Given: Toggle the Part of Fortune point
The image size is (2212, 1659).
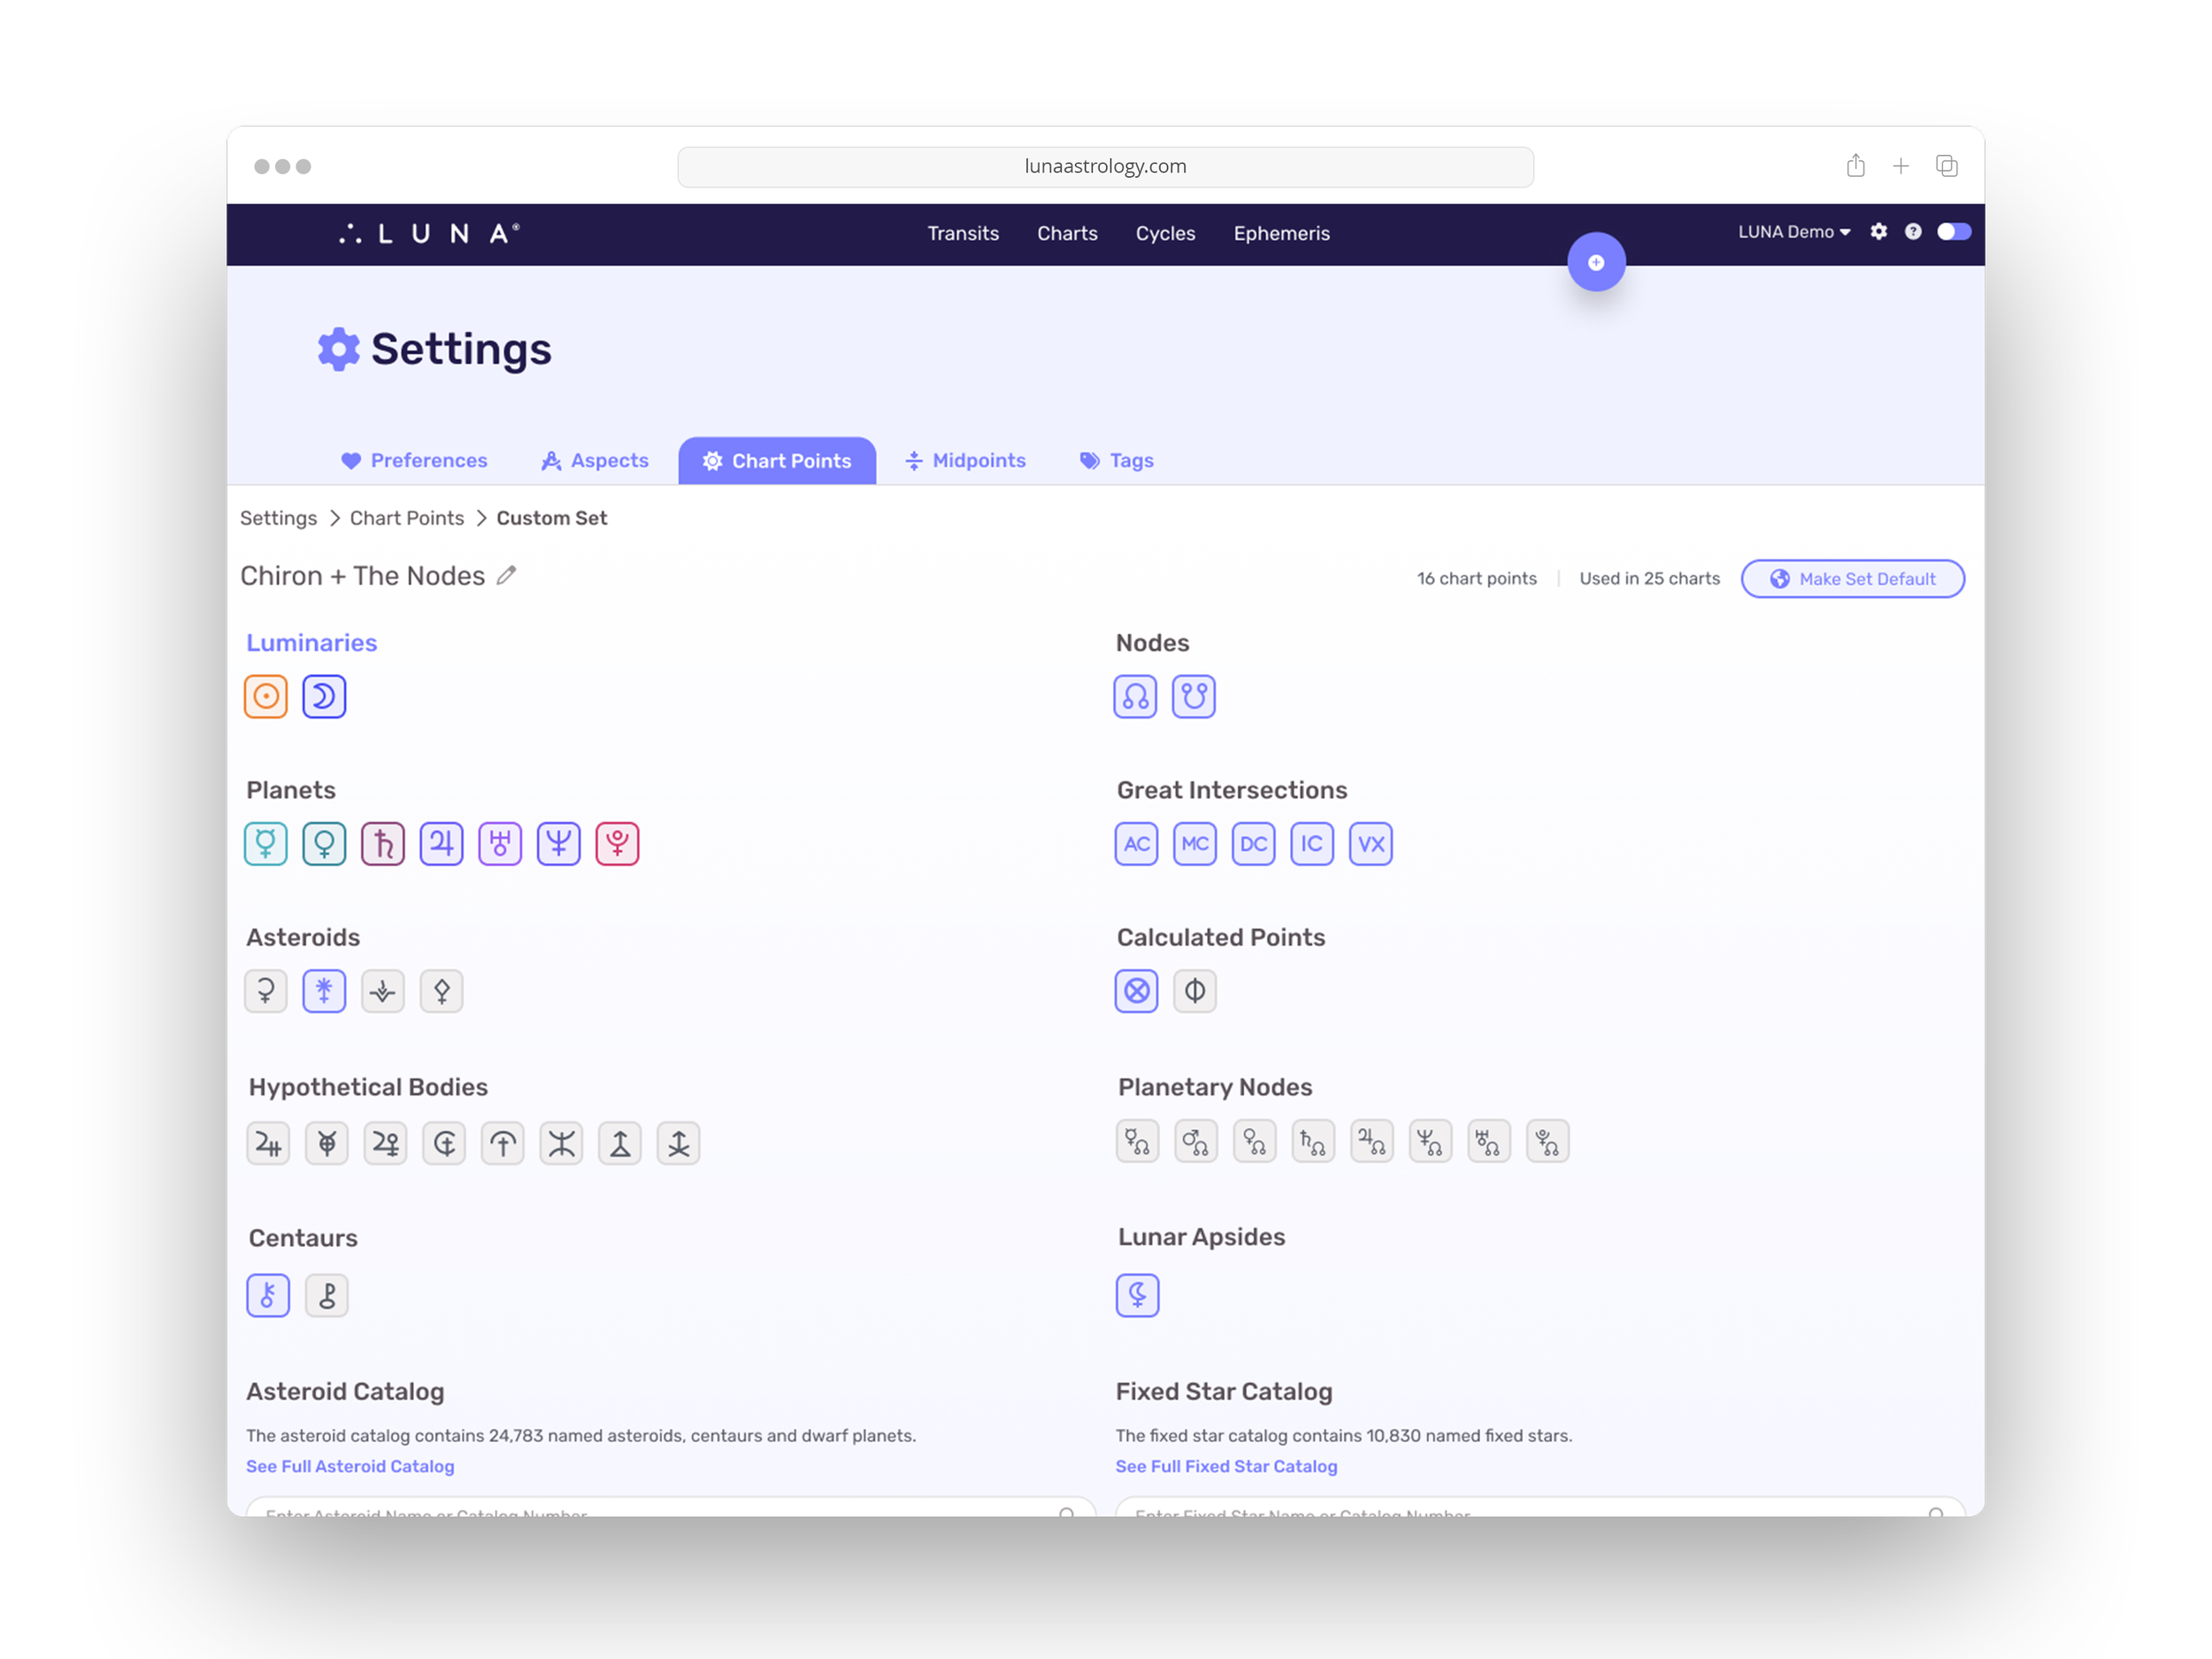Looking at the screenshot, I should tap(1136, 991).
